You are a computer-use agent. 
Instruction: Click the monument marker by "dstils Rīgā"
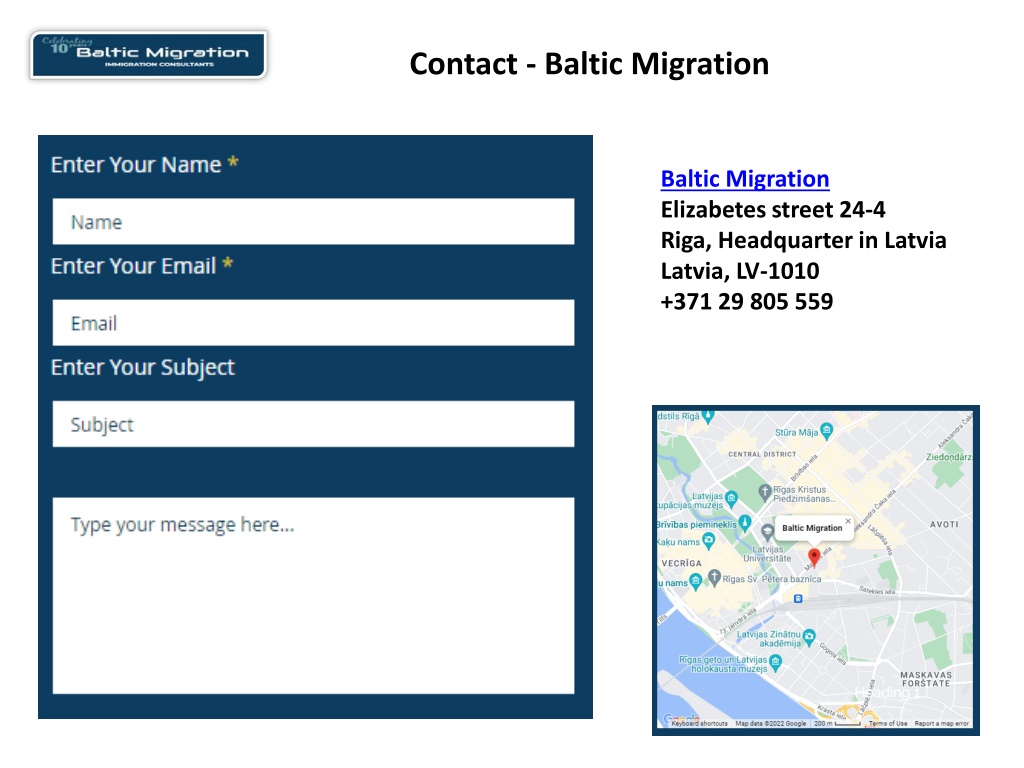point(708,417)
